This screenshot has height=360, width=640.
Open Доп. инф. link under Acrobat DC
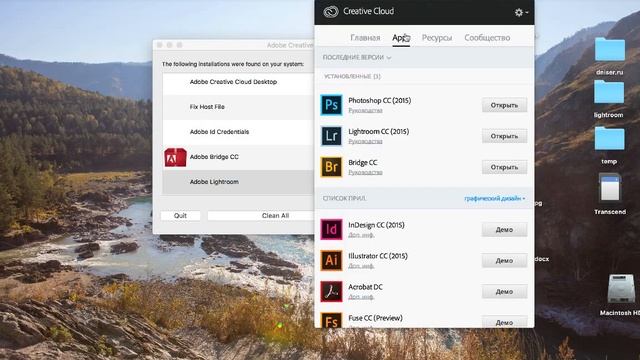pos(361,297)
